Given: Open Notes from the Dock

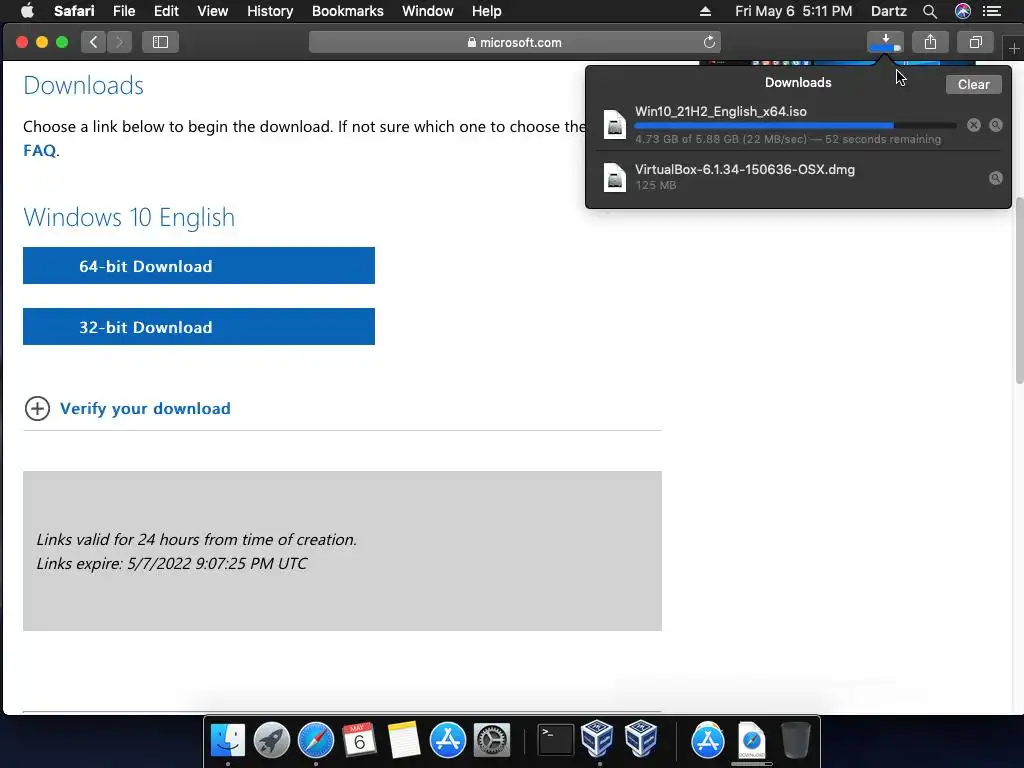Looking at the screenshot, I should (x=404, y=740).
